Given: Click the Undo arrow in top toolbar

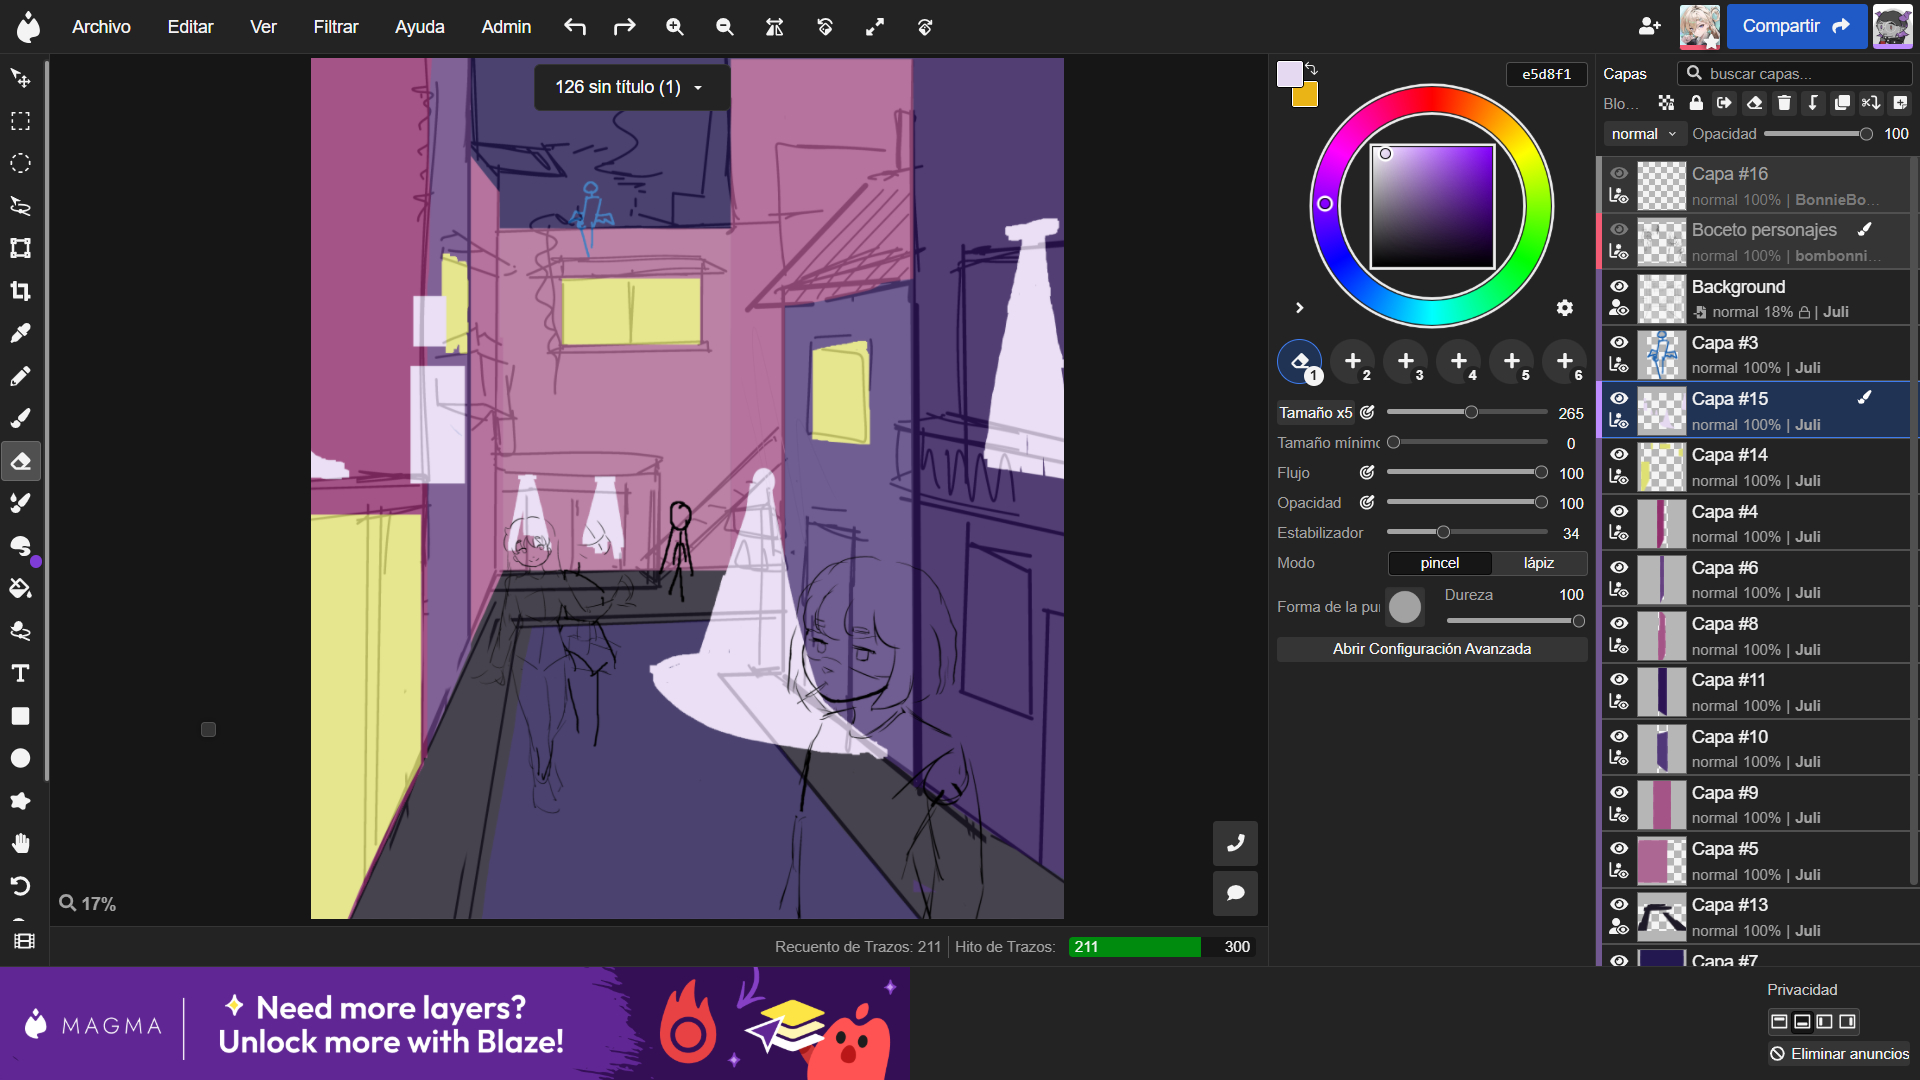Looking at the screenshot, I should tap(574, 27).
